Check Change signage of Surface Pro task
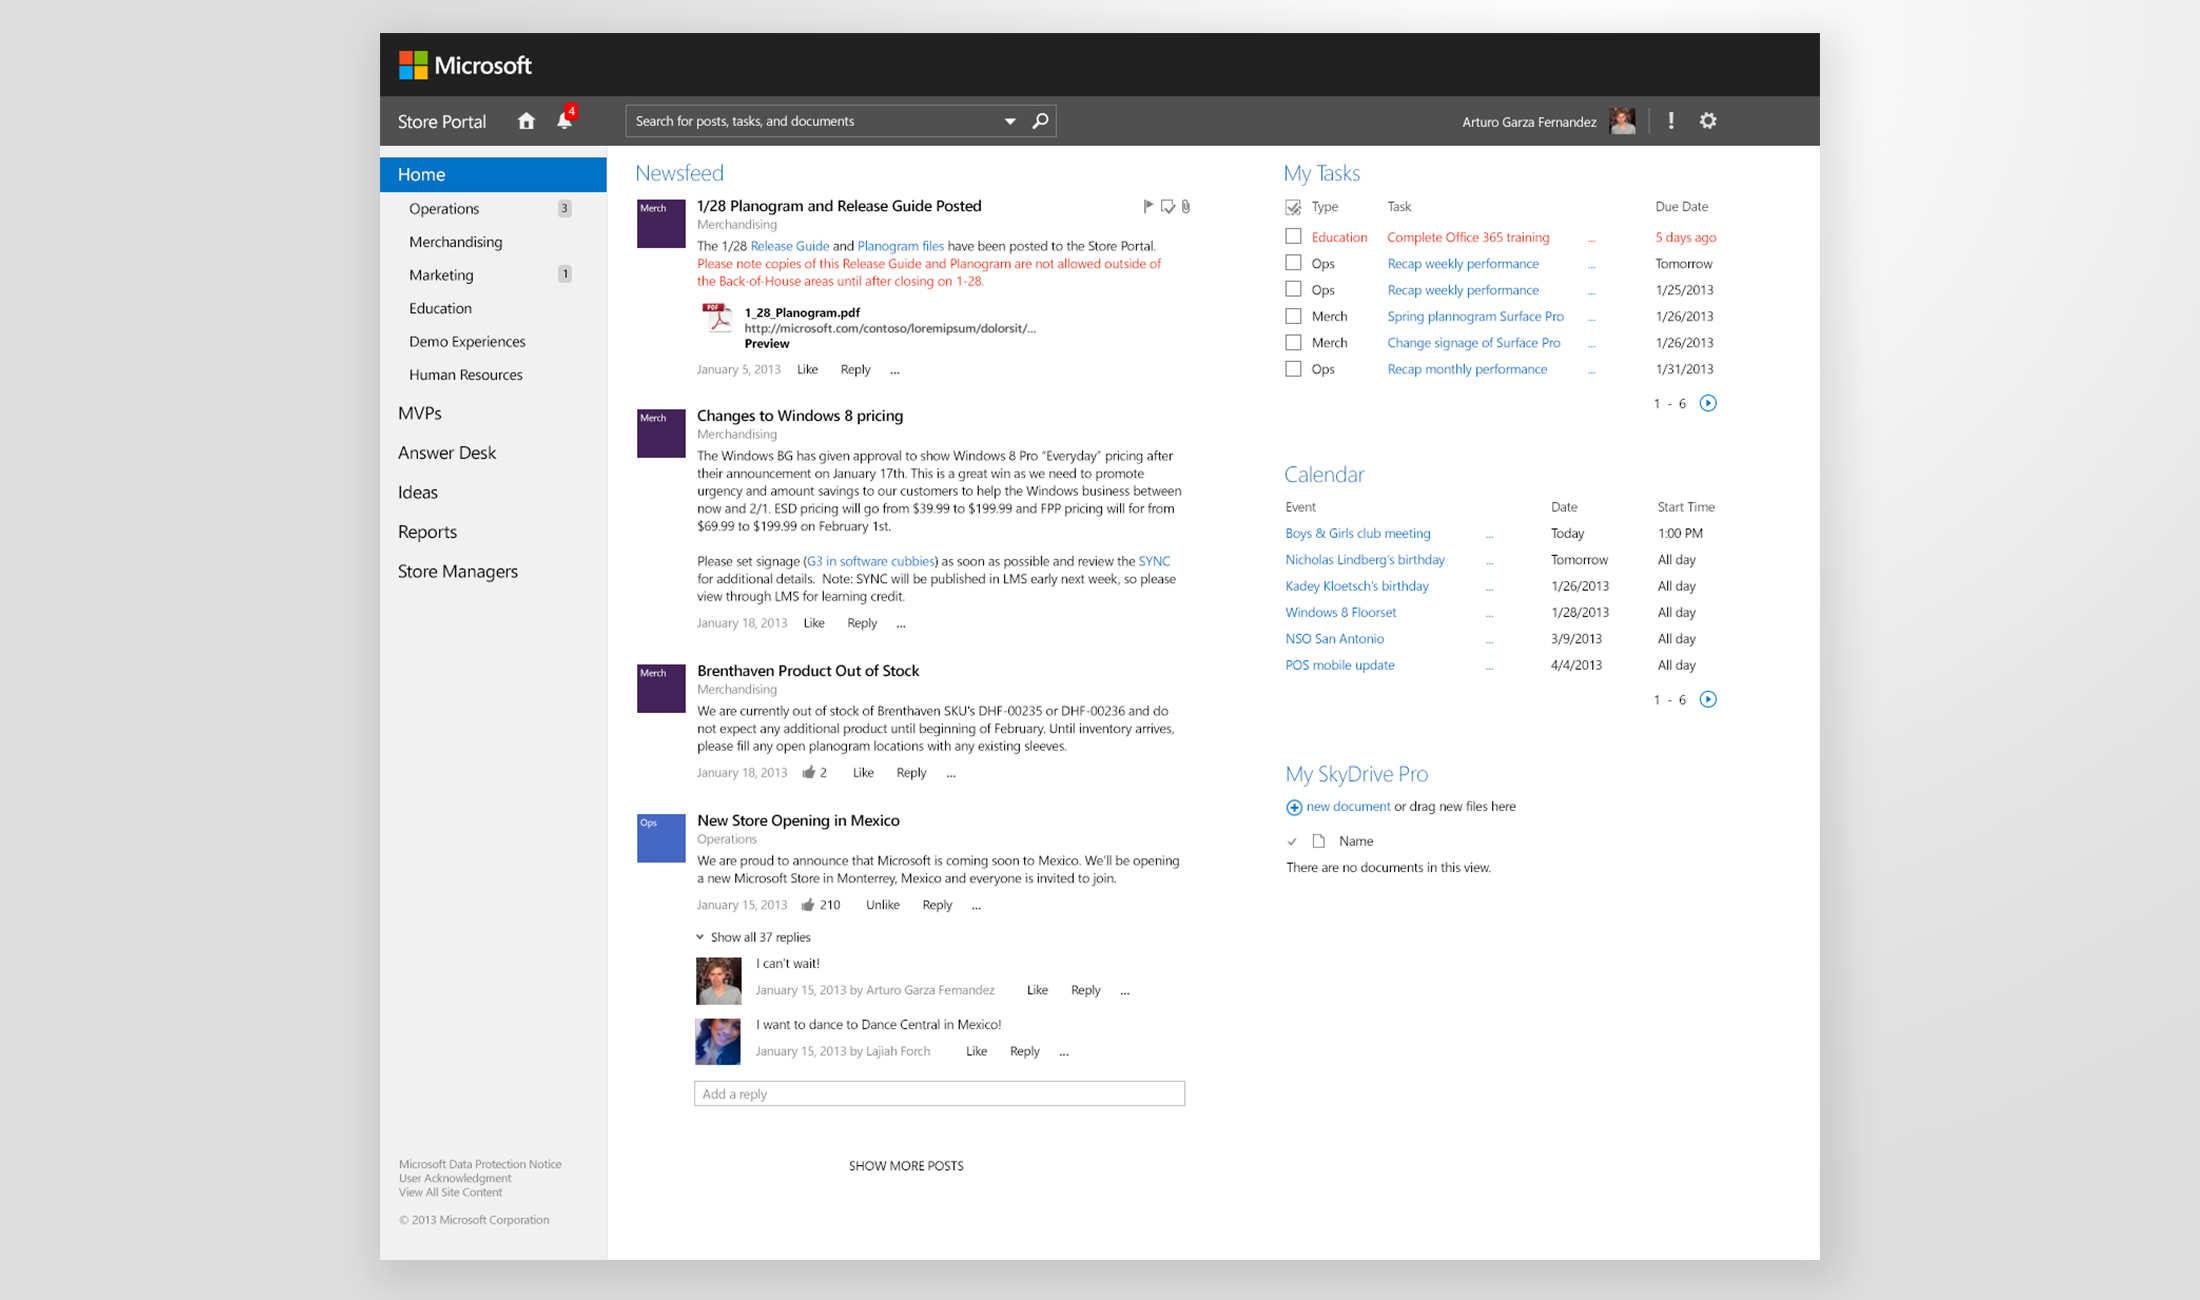The width and height of the screenshot is (2200, 1300). pos(1293,342)
